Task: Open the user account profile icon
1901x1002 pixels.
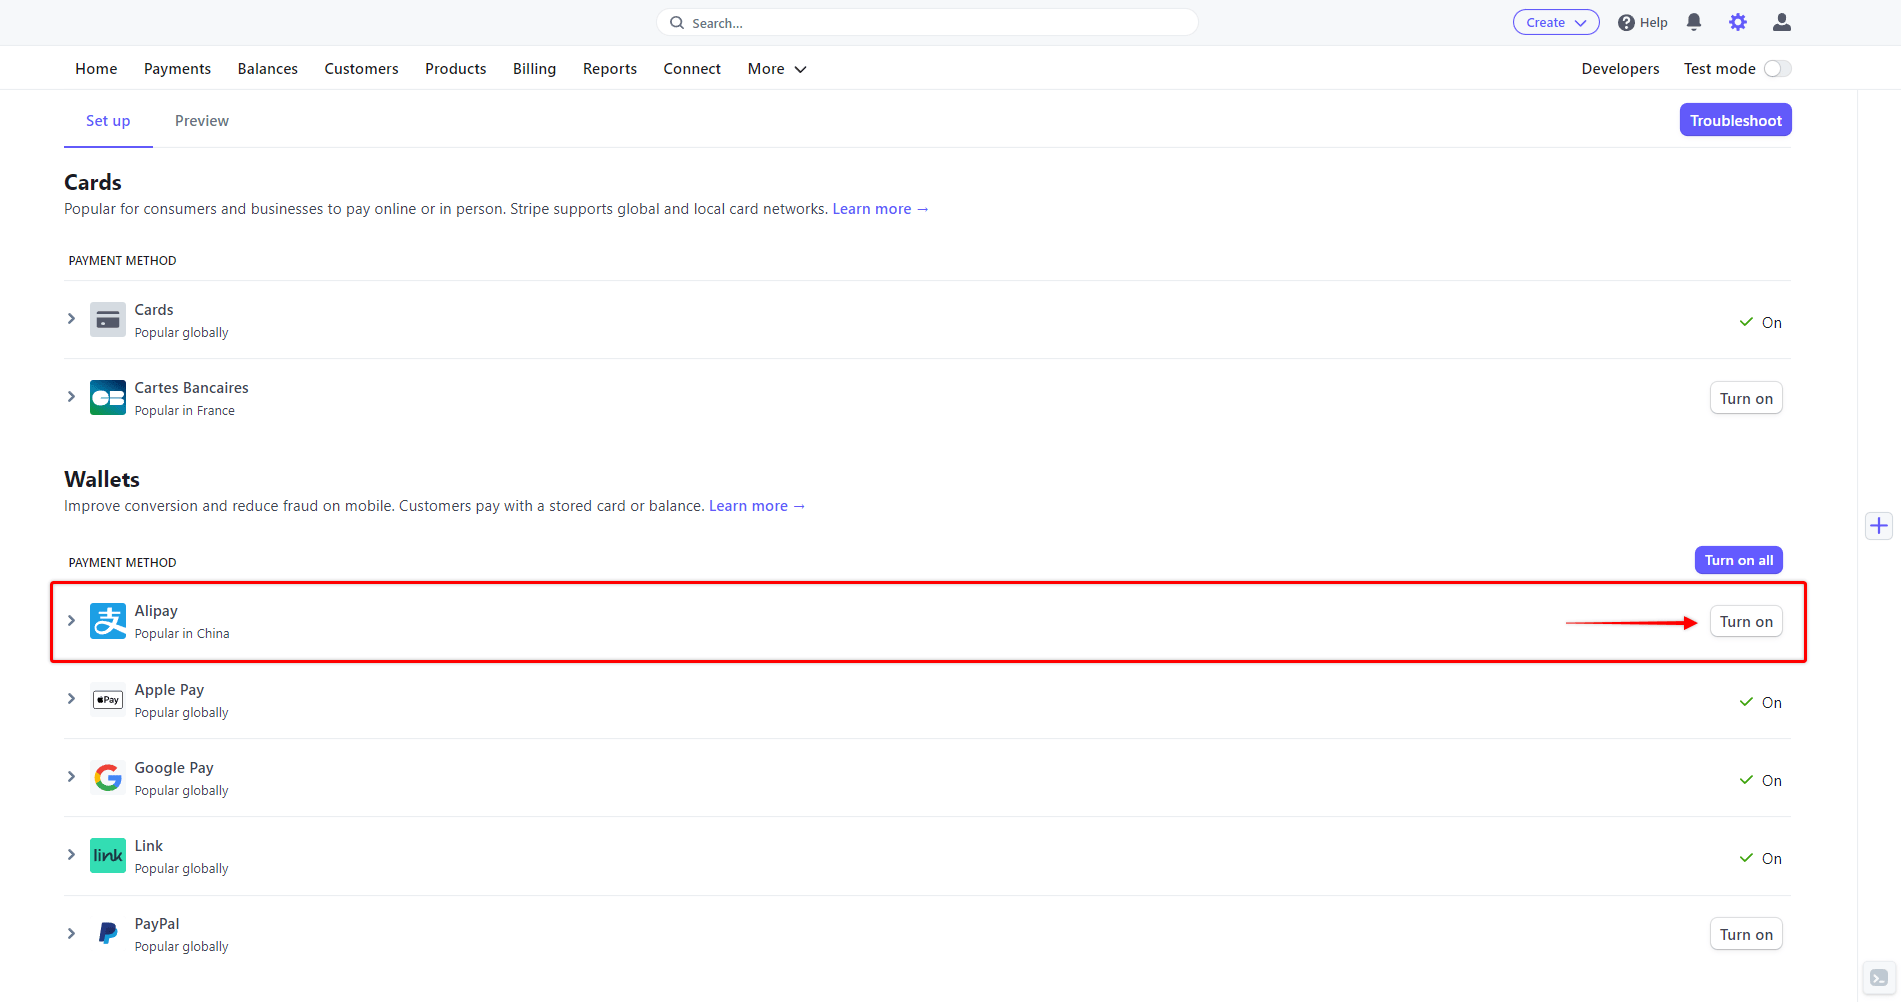Action: (x=1781, y=22)
